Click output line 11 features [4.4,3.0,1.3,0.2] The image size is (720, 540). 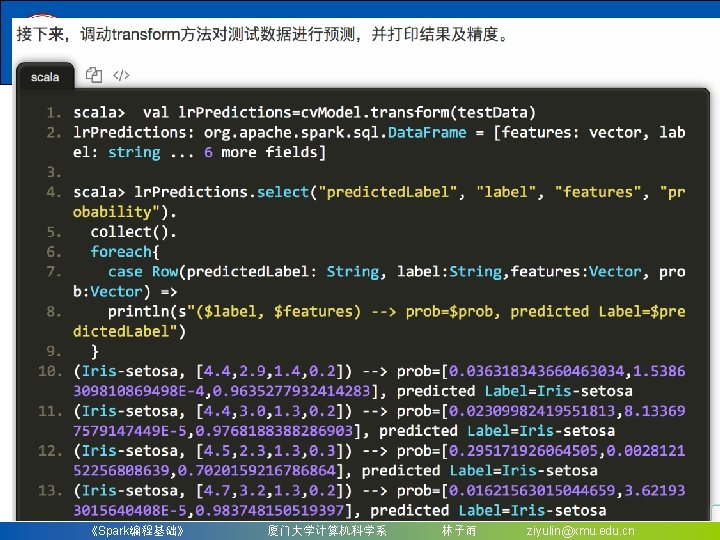[270, 411]
